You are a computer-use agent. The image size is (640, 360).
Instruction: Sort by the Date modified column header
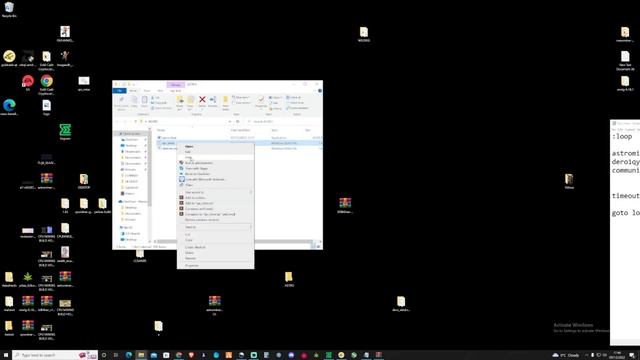tap(240, 130)
